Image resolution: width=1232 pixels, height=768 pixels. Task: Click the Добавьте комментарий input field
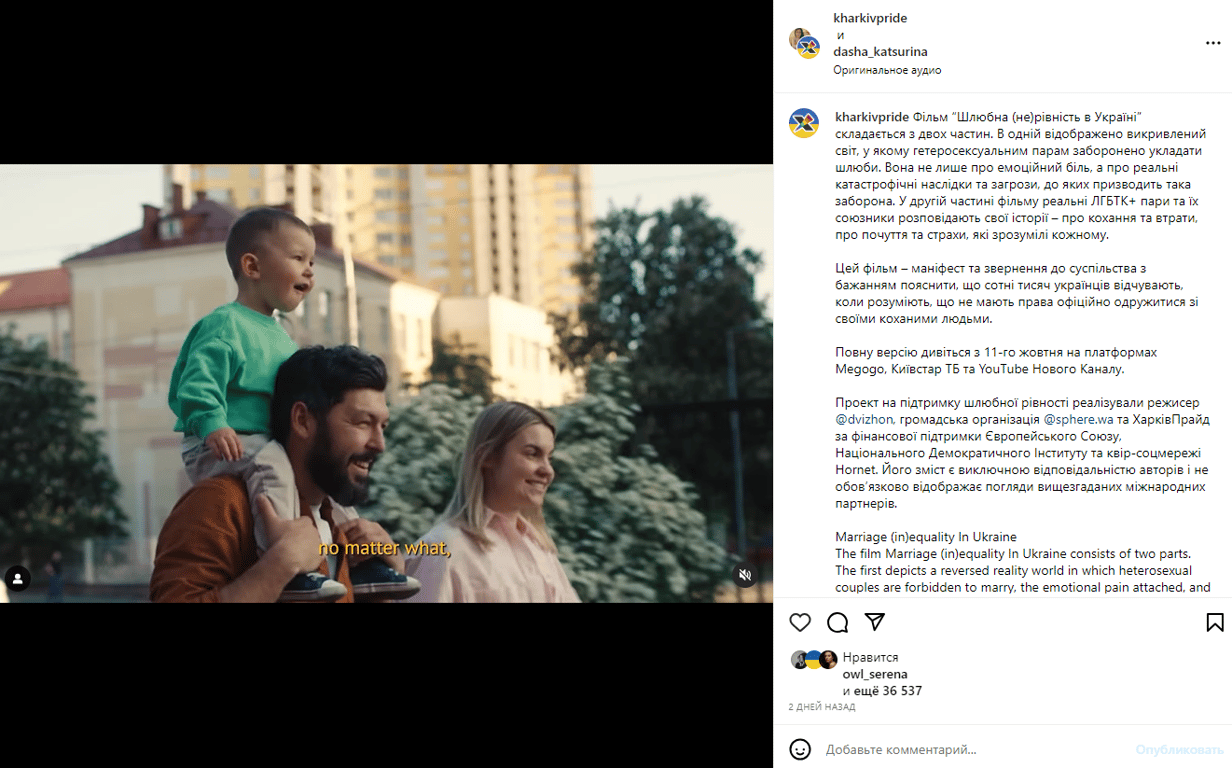[975, 749]
